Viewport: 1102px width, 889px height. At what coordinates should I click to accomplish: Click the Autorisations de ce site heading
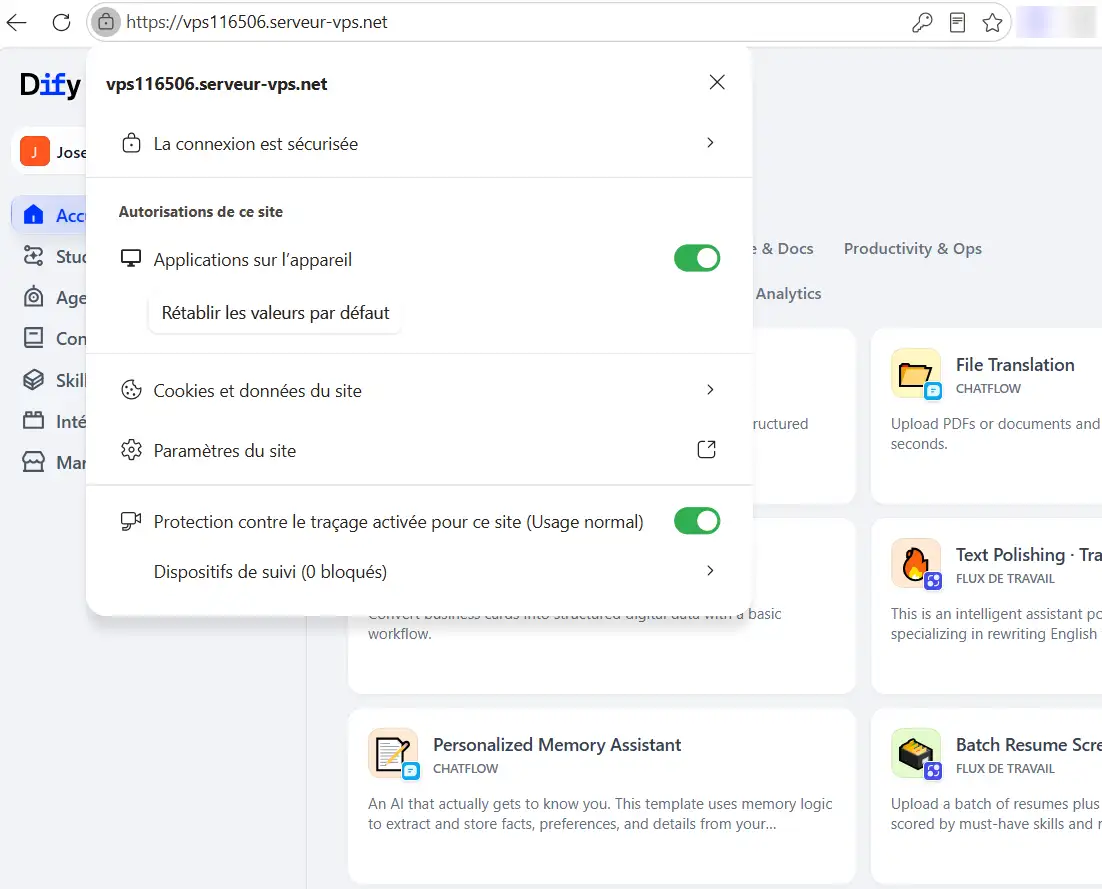200,212
